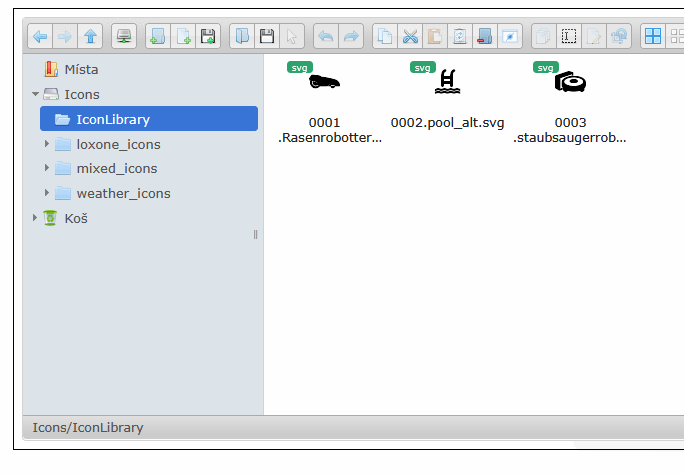This screenshot has width=684, height=475.
Task: Duplicate using the stacked pages icon
Action: click(x=544, y=36)
